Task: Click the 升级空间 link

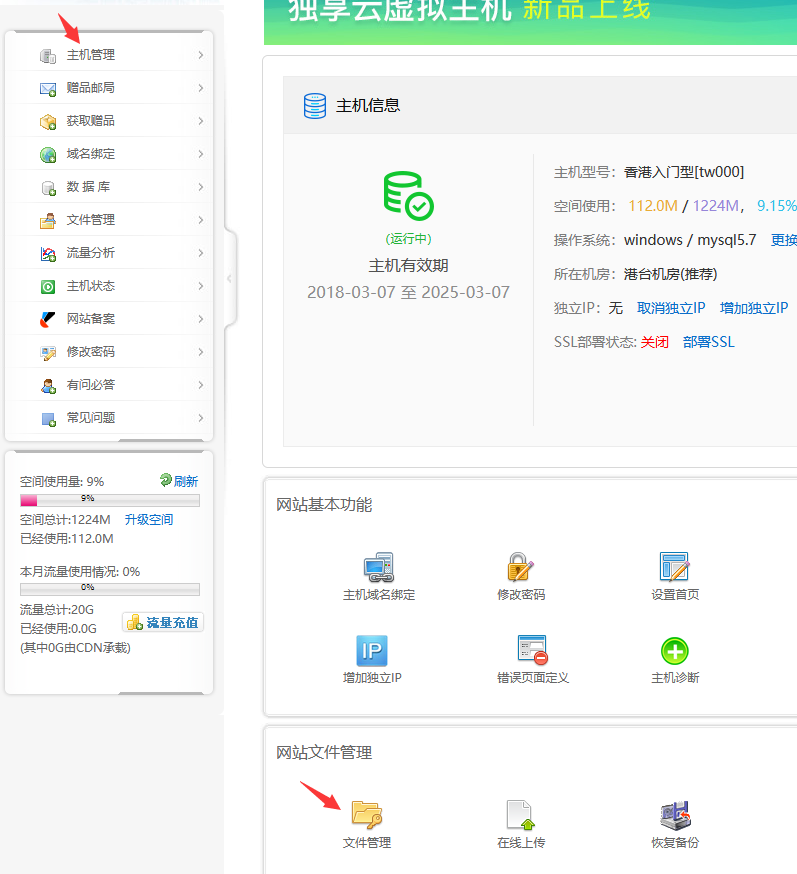Action: 148,520
